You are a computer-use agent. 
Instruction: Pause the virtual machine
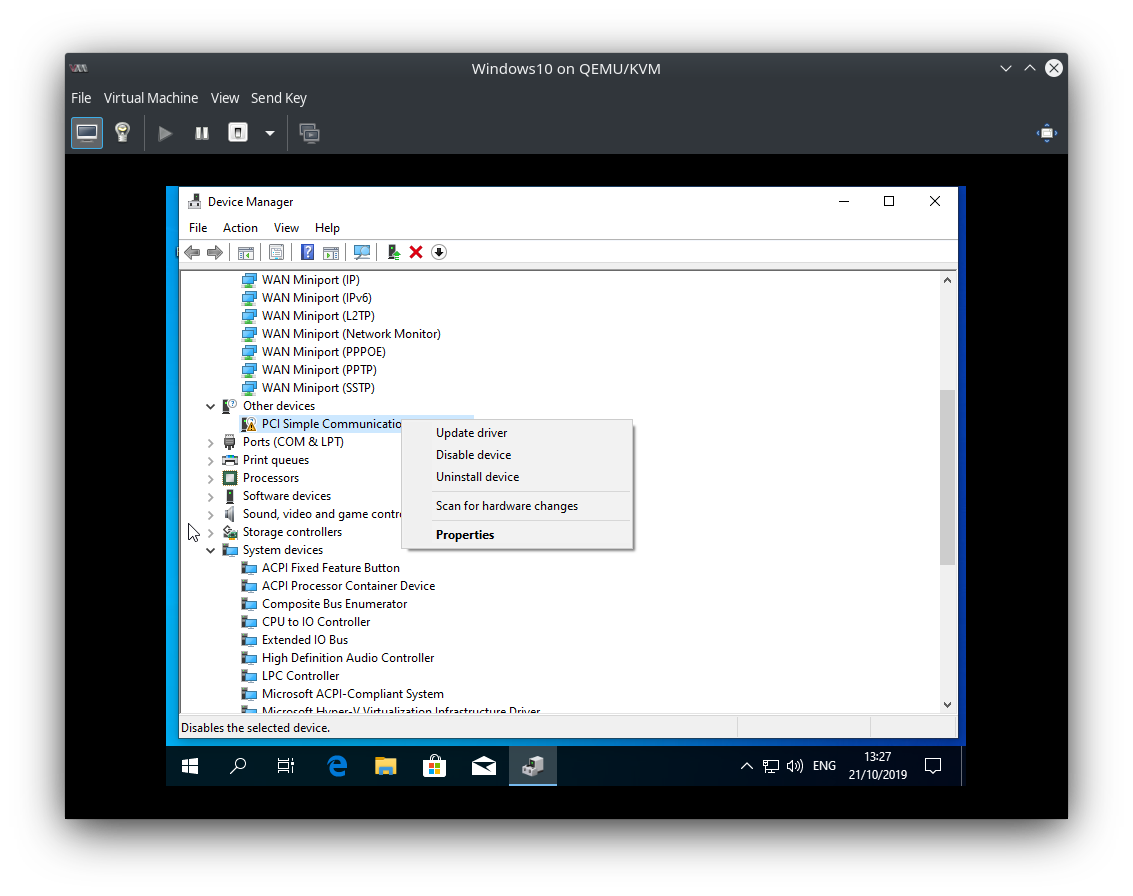coord(202,133)
